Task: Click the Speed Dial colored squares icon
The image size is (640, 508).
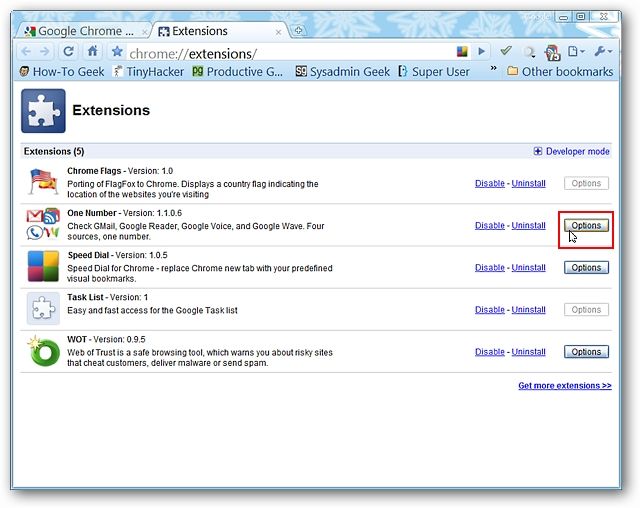Action: (x=43, y=266)
